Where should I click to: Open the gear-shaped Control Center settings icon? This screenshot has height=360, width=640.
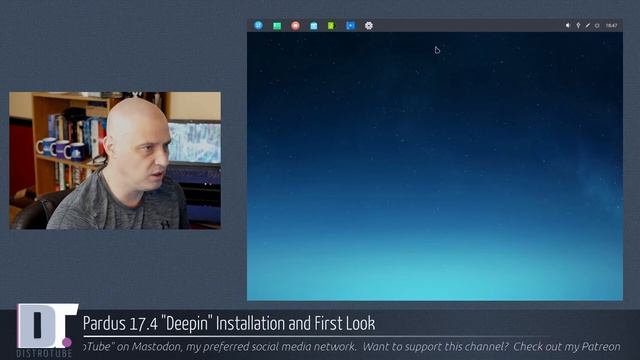pyautogui.click(x=369, y=26)
